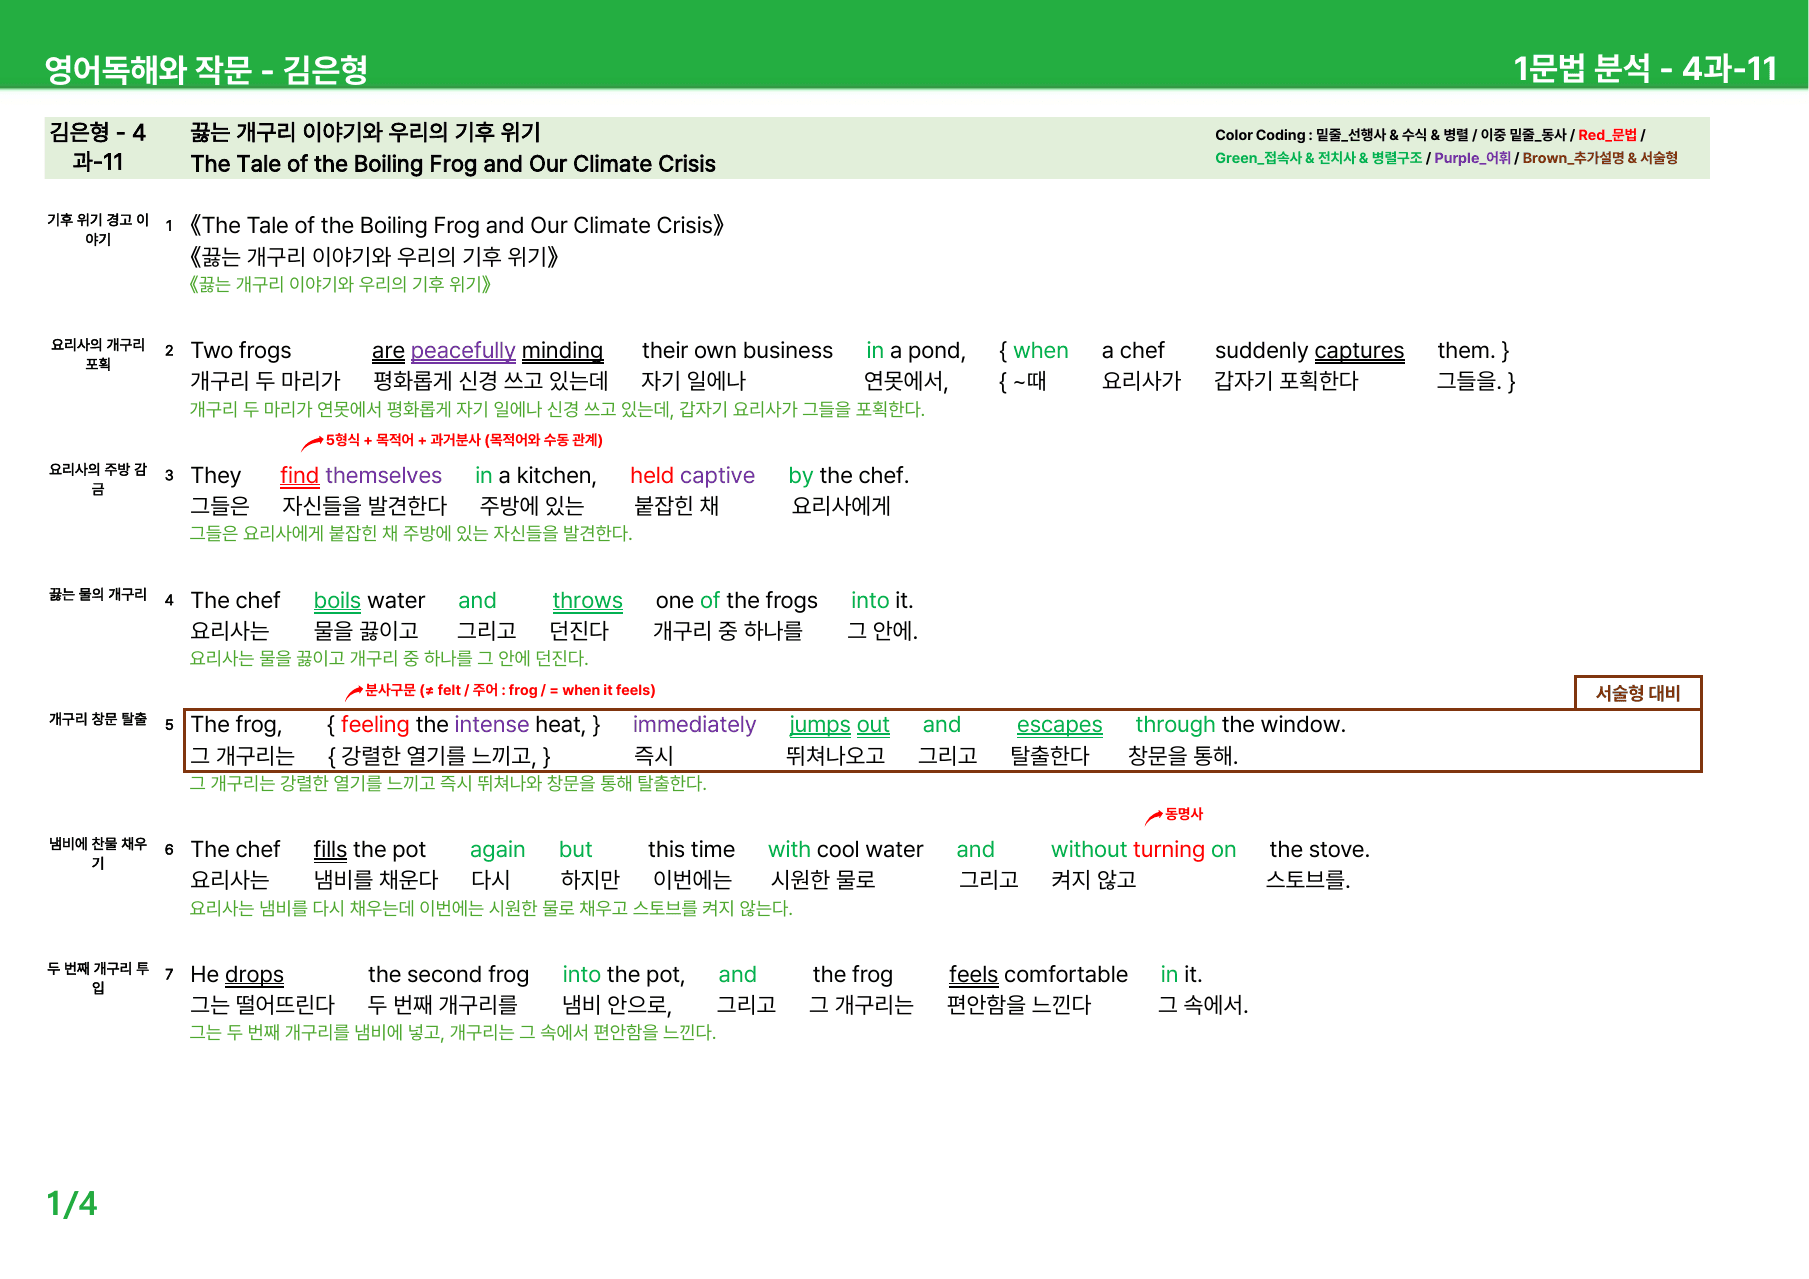The image size is (1809, 1279).
Task: Click the red arrow beside 동명사 note
Action: point(1154,816)
